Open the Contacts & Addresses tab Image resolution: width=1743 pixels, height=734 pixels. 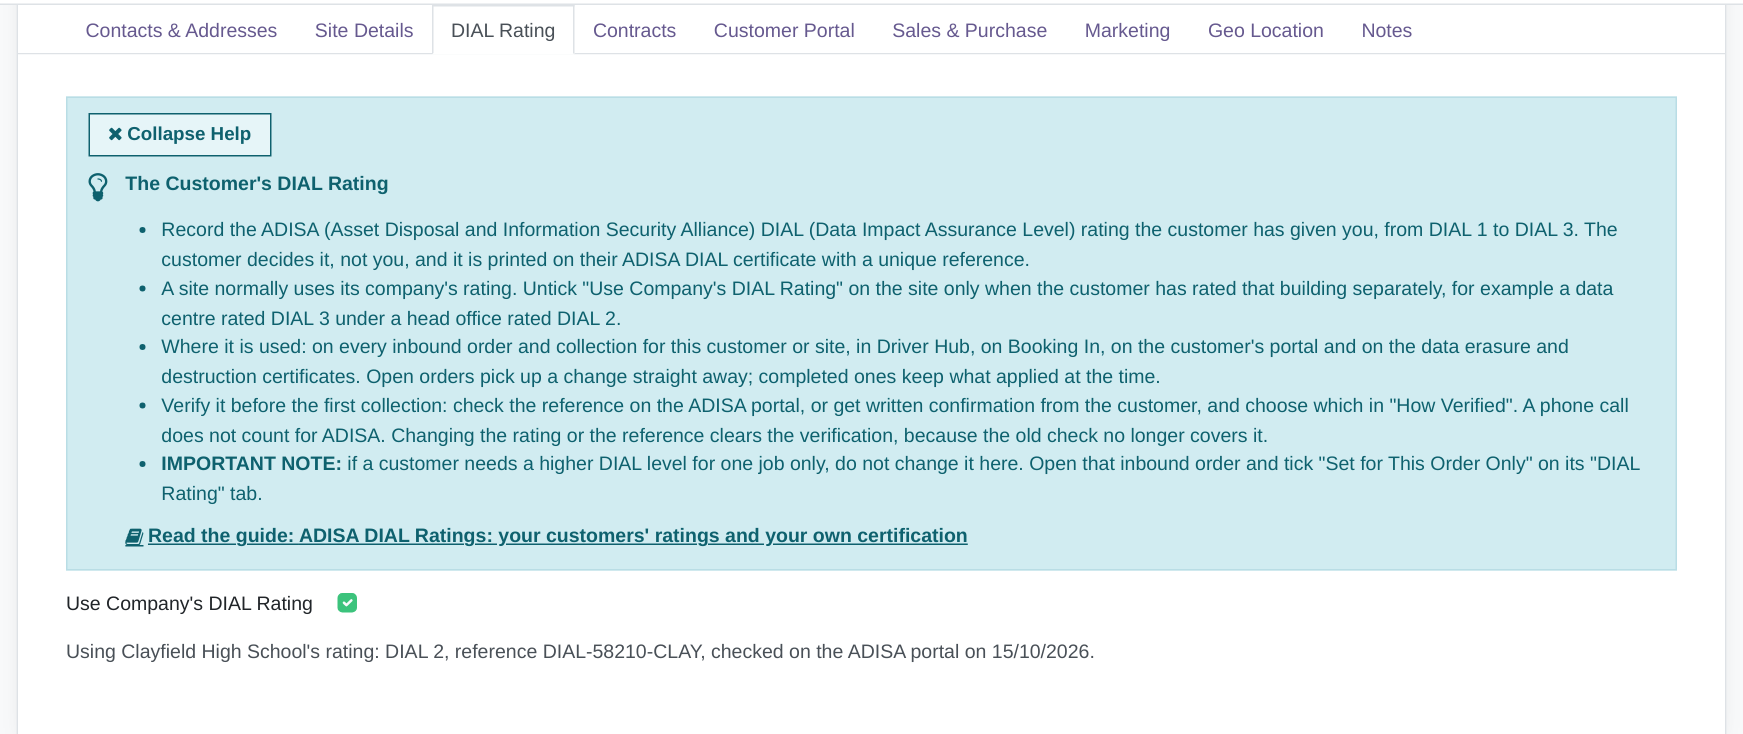181,31
